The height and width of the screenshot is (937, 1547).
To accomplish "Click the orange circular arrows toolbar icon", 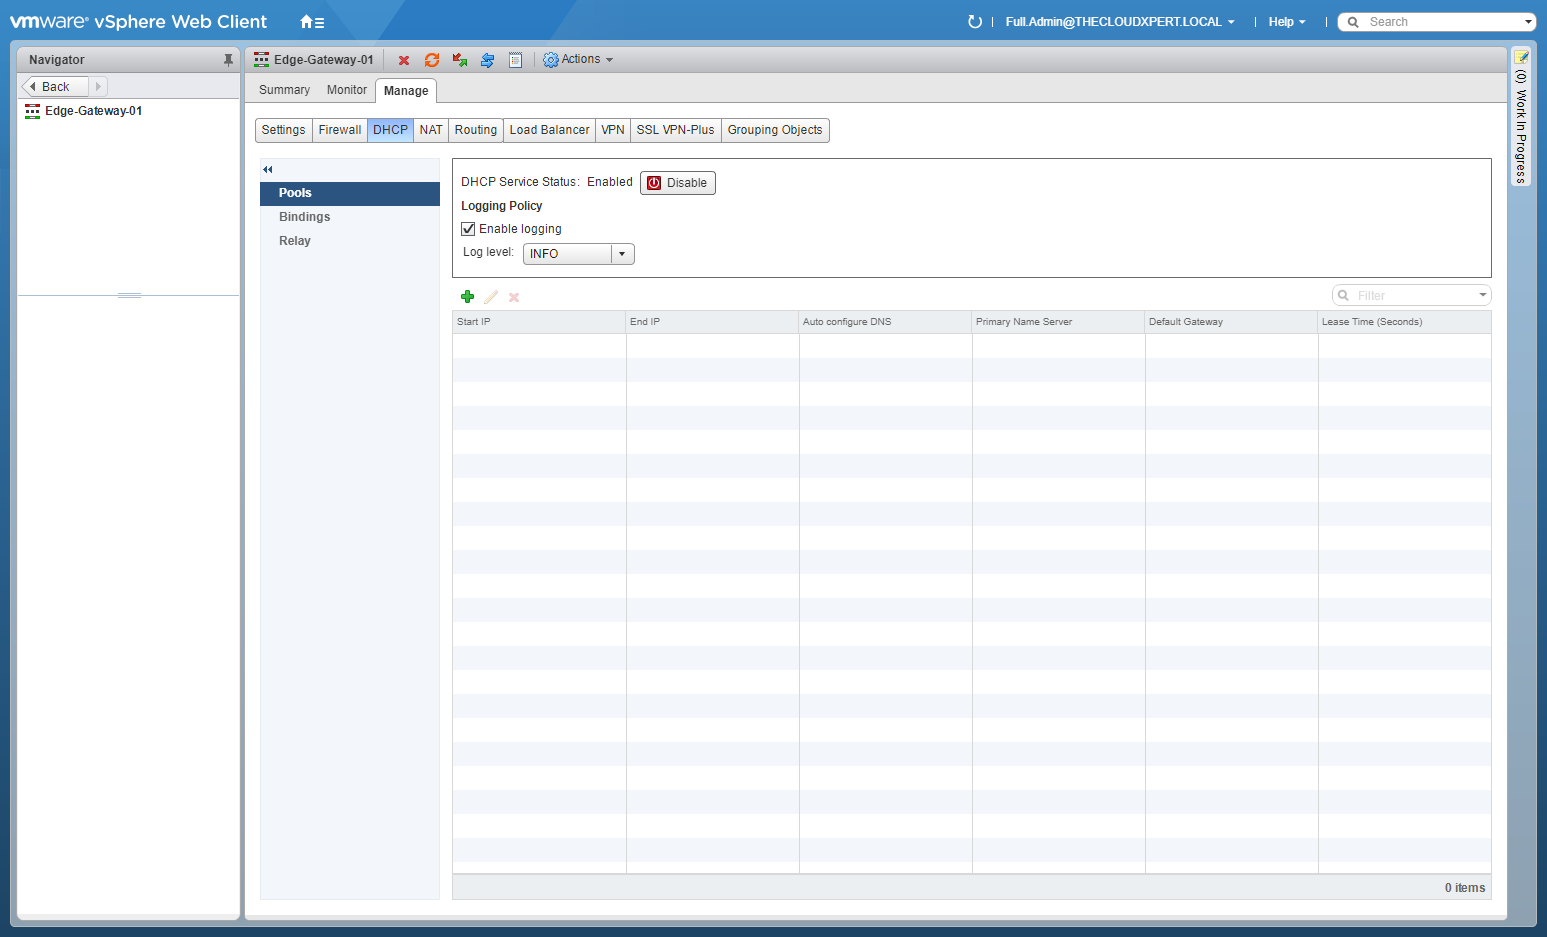I will (x=432, y=60).
